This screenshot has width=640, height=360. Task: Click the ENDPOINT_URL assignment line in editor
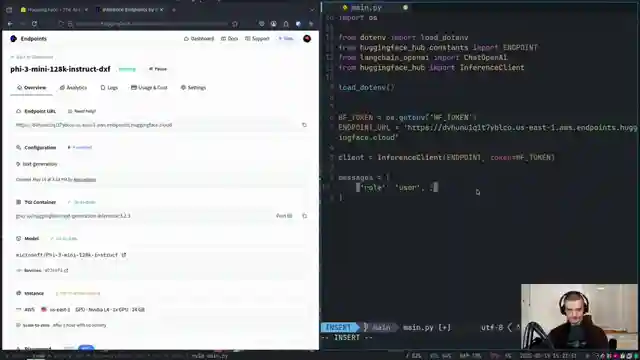(488, 132)
